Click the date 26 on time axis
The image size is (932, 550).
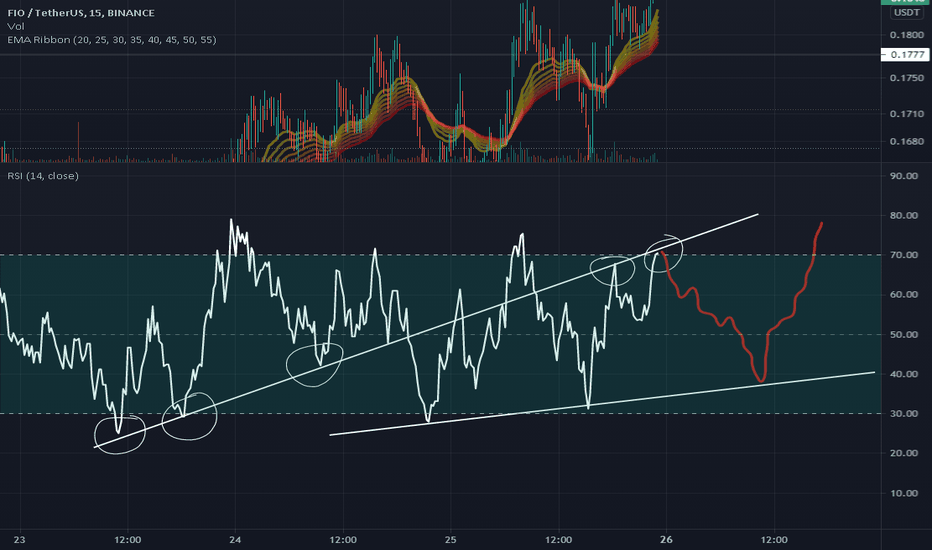(x=666, y=540)
